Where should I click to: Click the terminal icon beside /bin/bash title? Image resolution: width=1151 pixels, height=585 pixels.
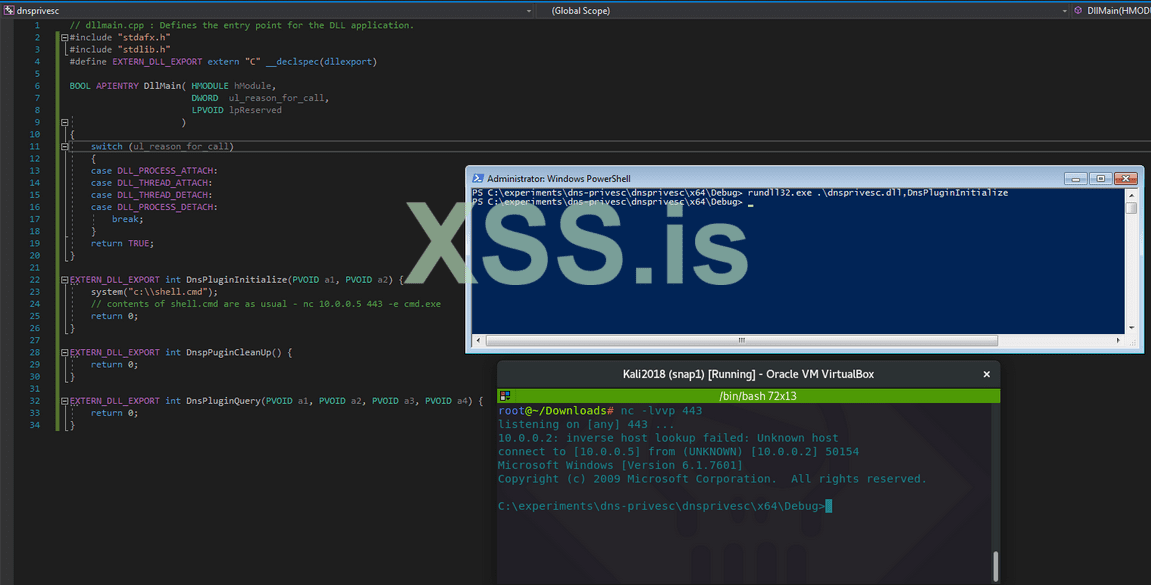505,396
